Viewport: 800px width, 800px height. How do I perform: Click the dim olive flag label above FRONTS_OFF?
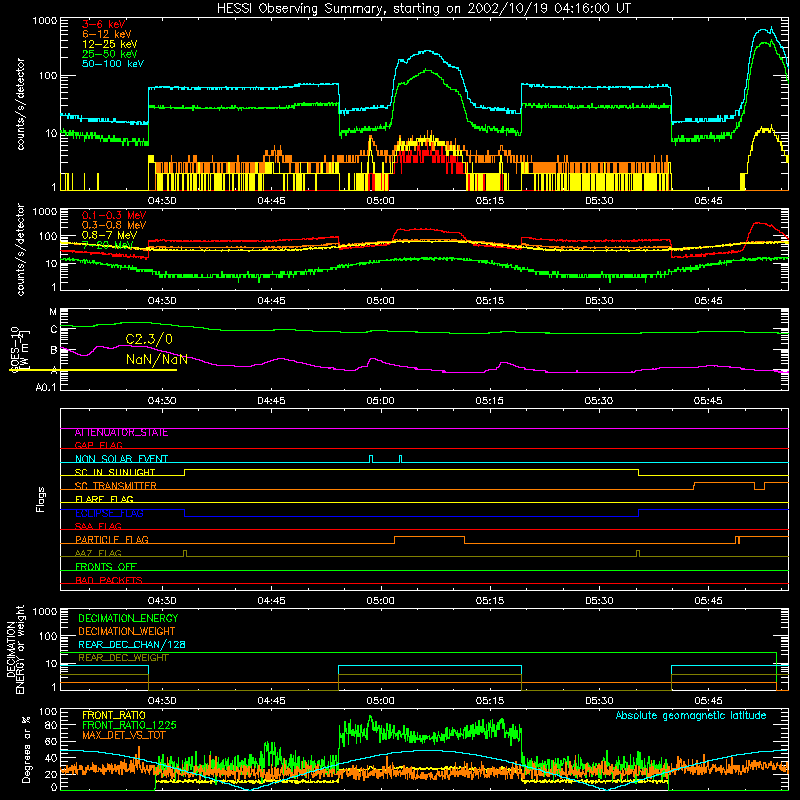tap(98, 553)
